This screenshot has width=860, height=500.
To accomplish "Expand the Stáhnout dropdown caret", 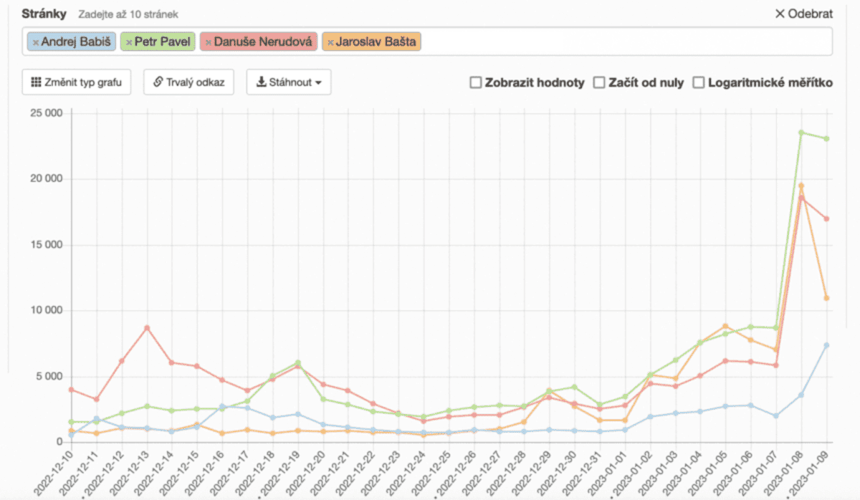I will pos(318,83).
